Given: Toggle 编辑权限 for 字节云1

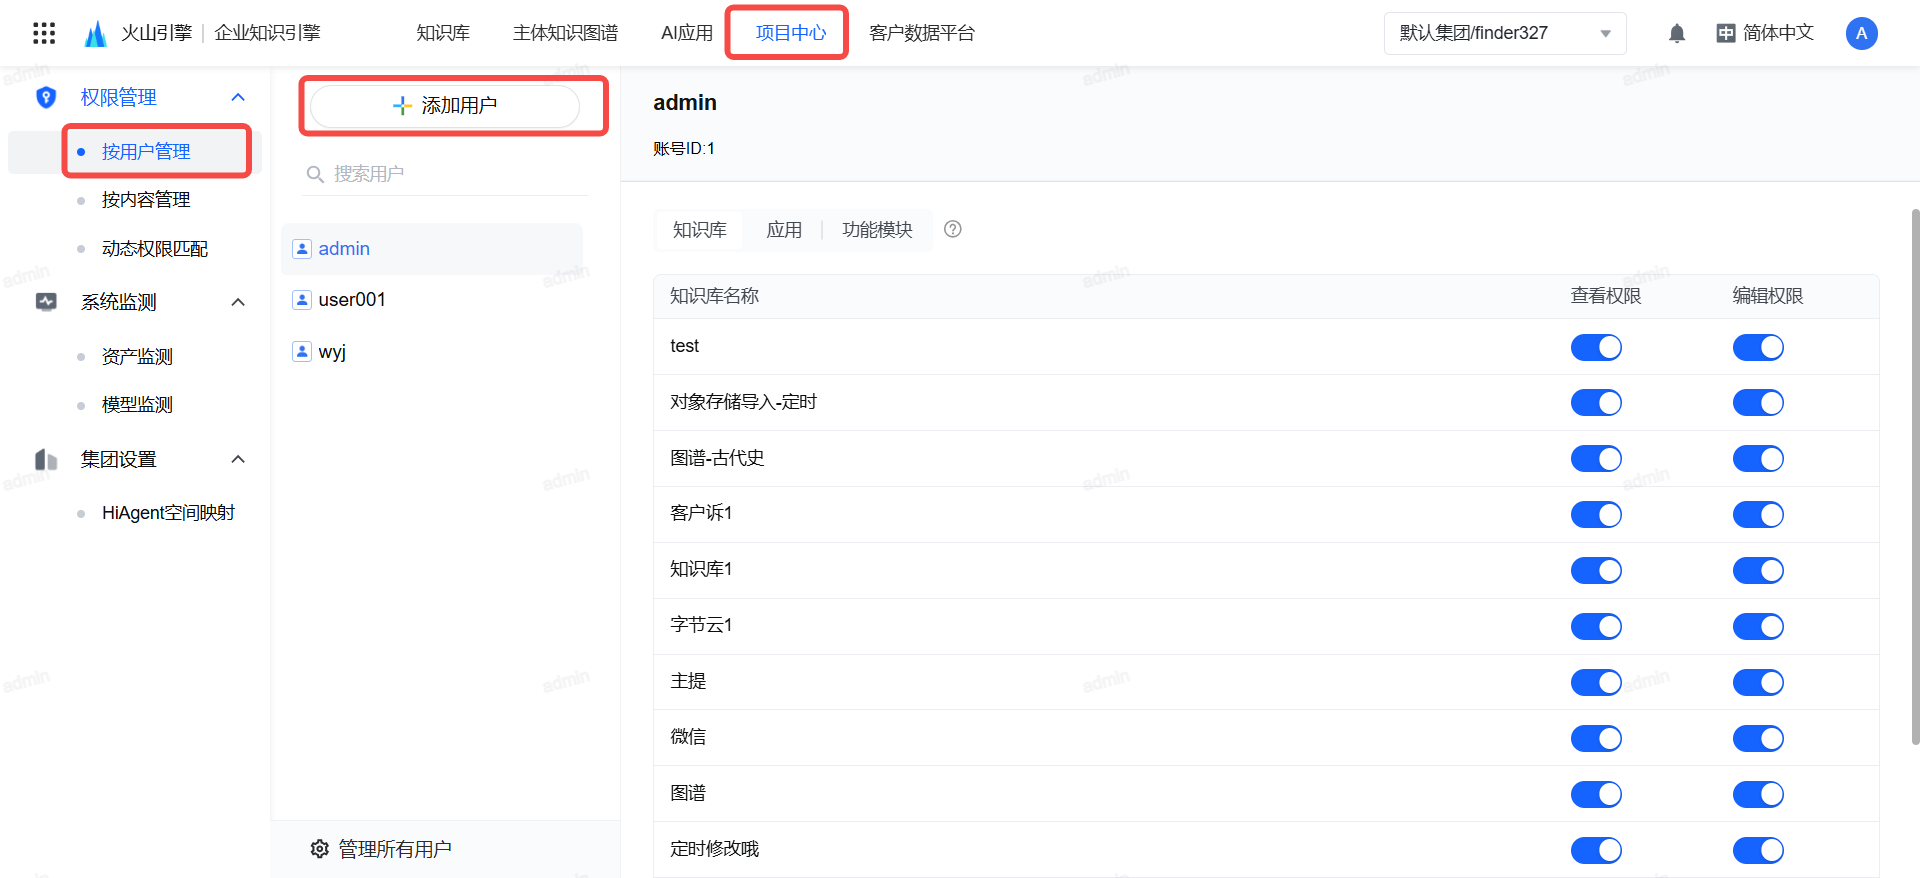Looking at the screenshot, I should pos(1758,627).
